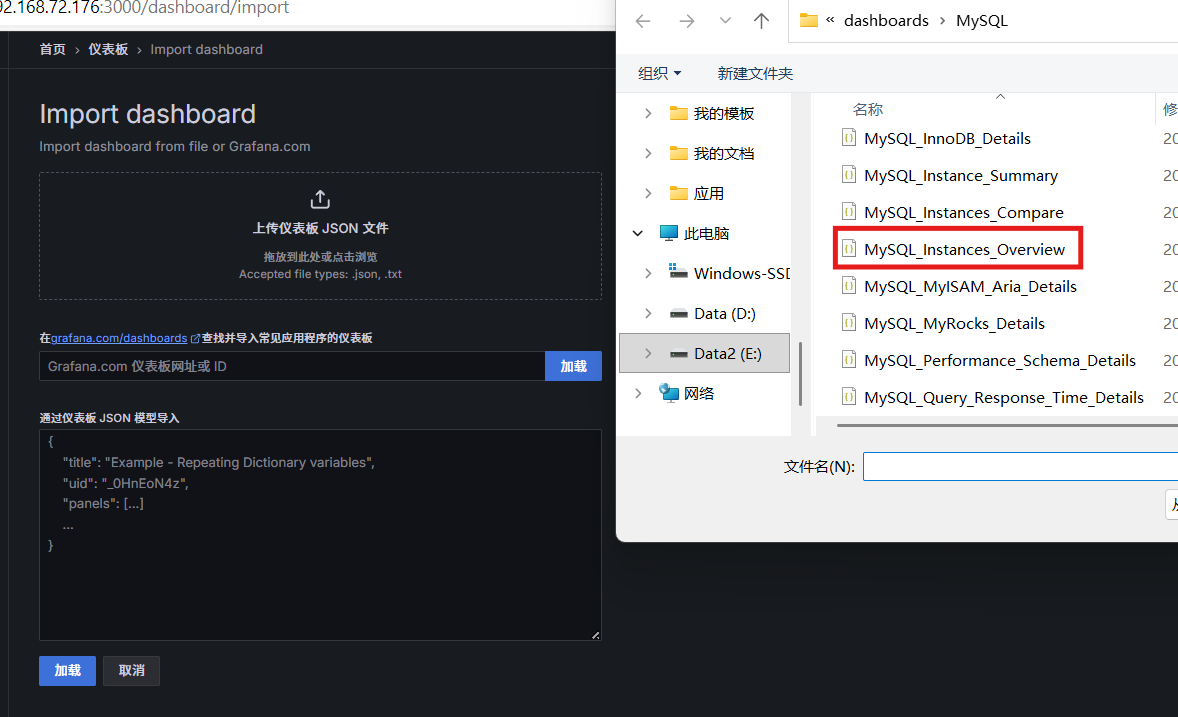Go forward with the file dialog forward arrow

tap(687, 21)
